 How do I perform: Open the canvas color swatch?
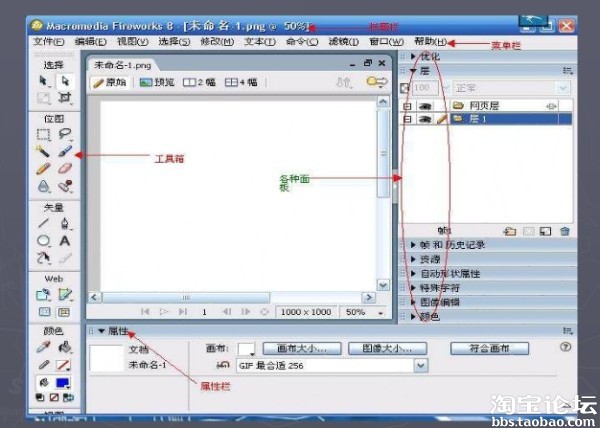point(246,349)
